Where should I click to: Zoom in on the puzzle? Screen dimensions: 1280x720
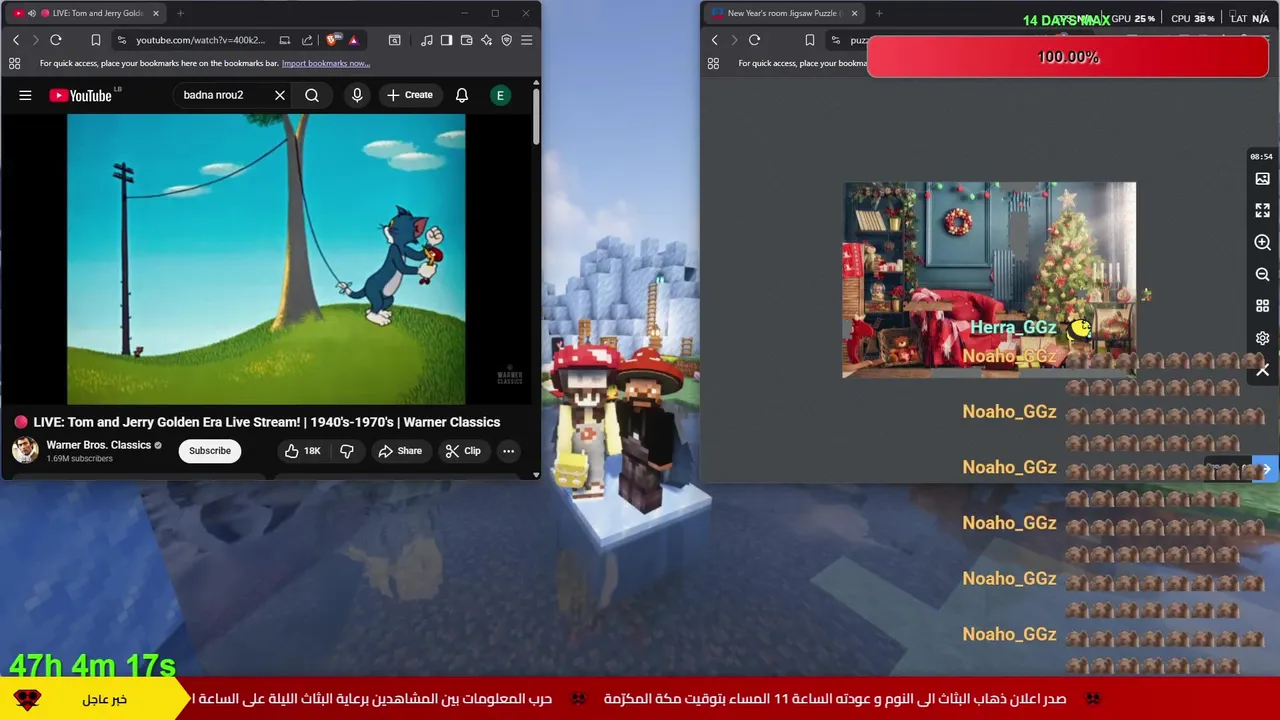click(1262, 242)
